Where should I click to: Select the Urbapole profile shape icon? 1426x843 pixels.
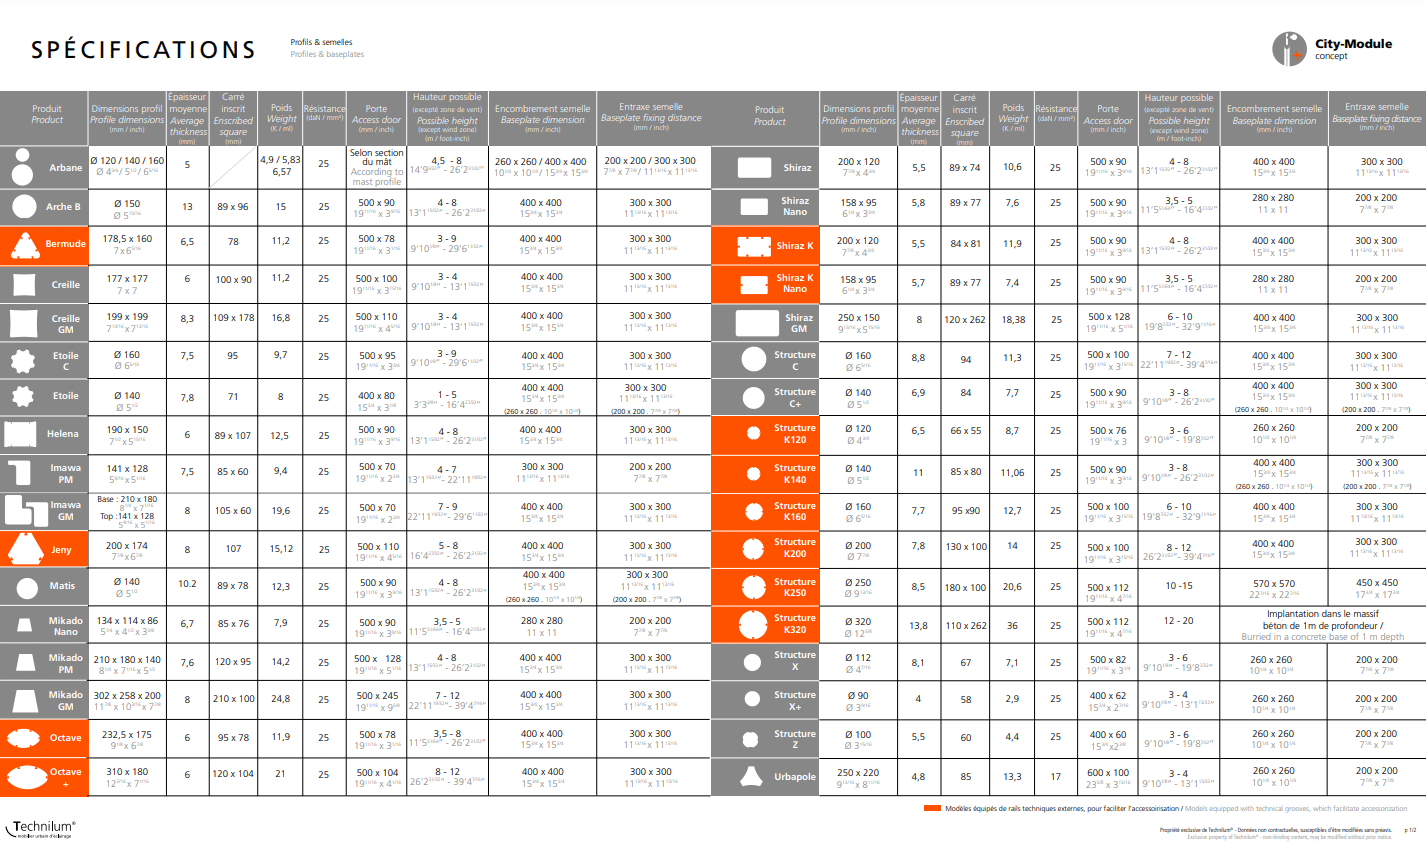coord(751,777)
